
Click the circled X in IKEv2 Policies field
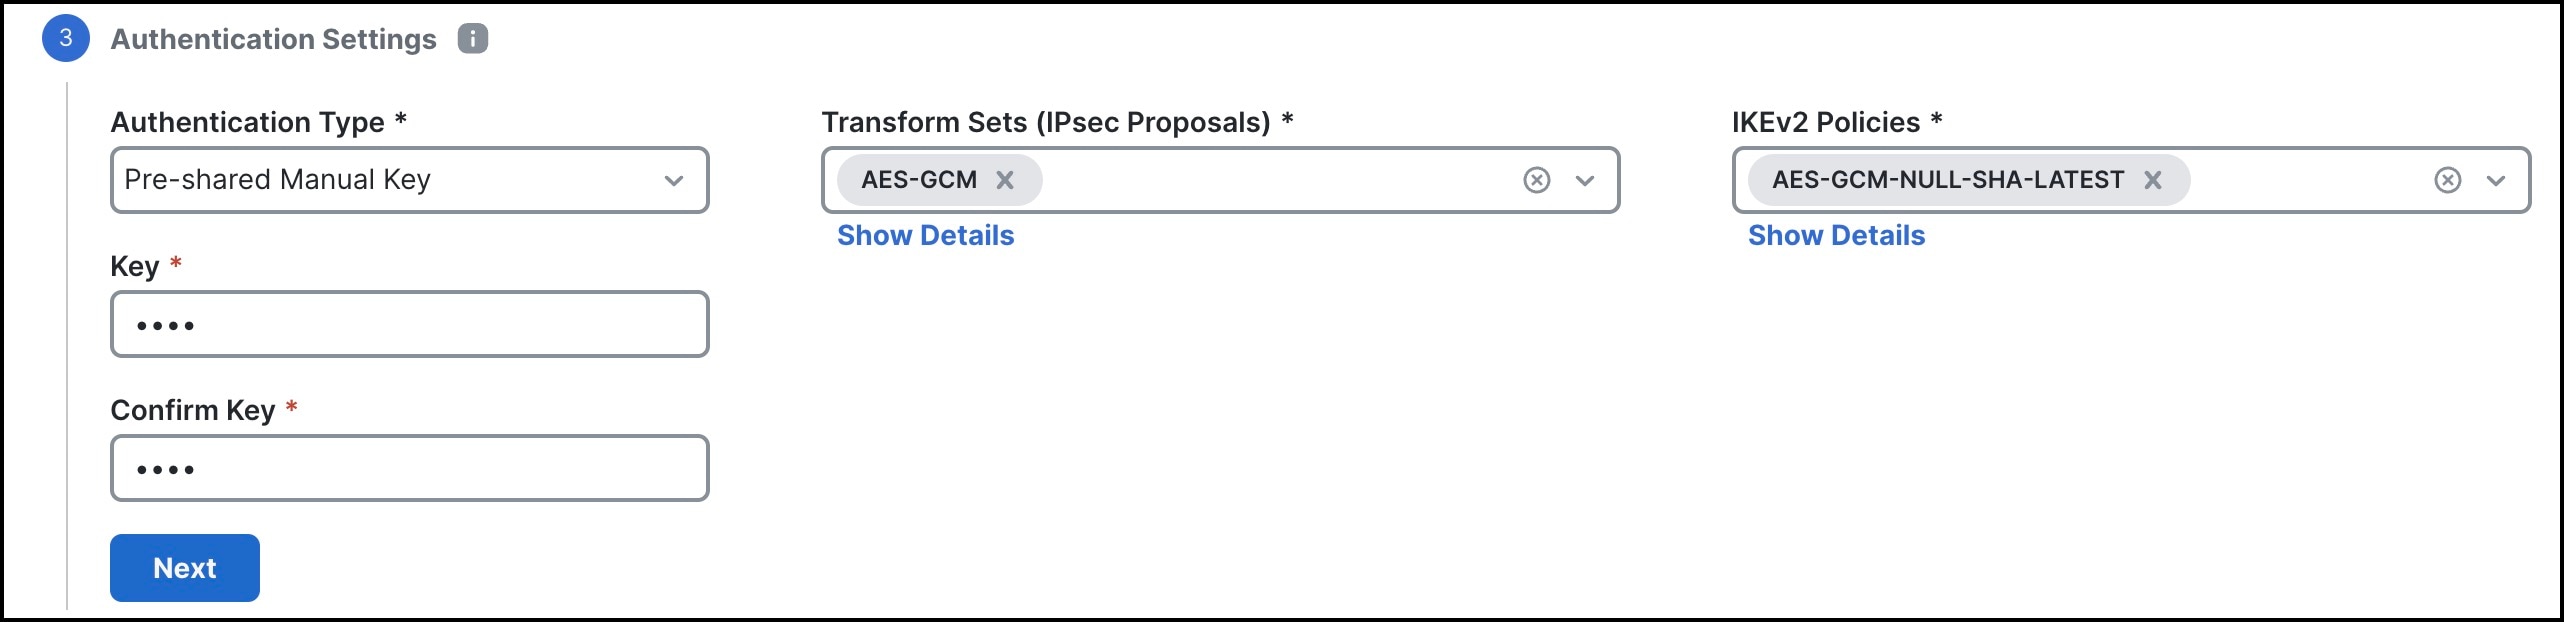pos(2447,180)
